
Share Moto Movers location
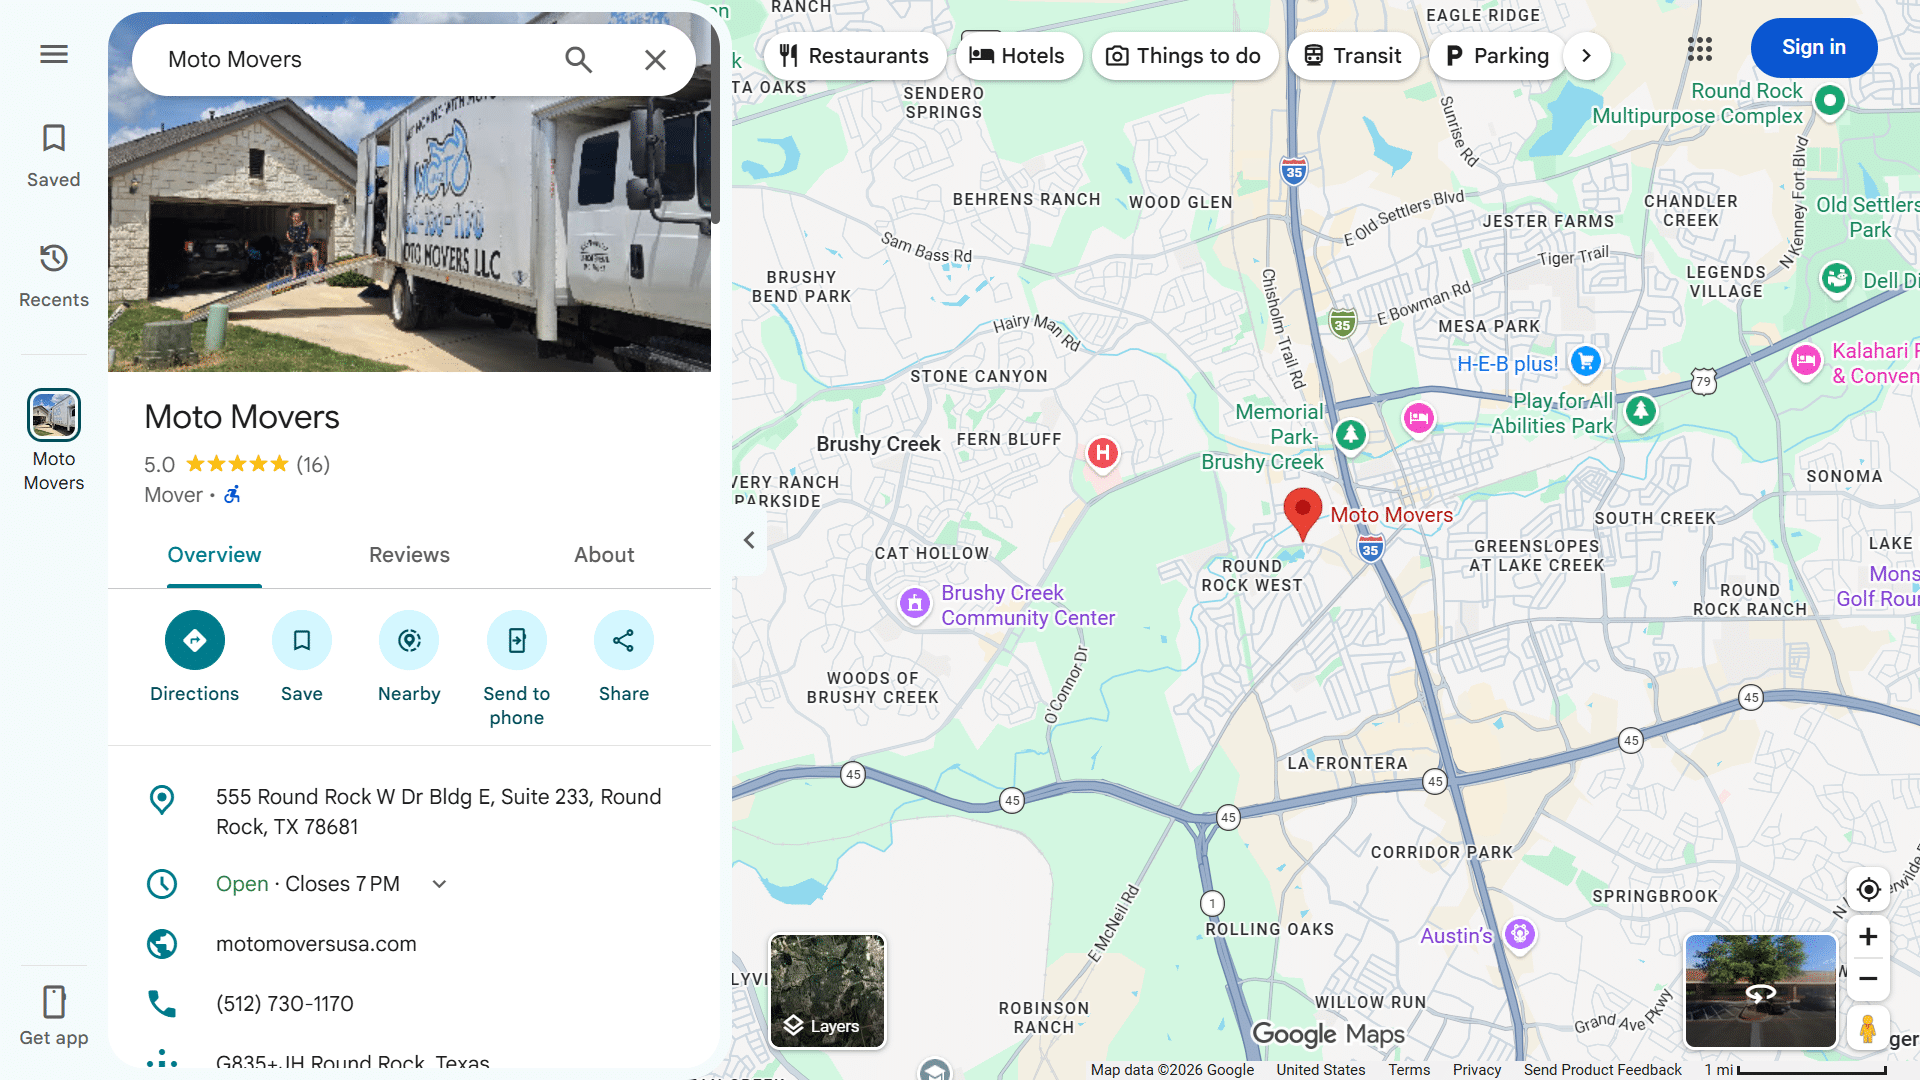point(624,657)
